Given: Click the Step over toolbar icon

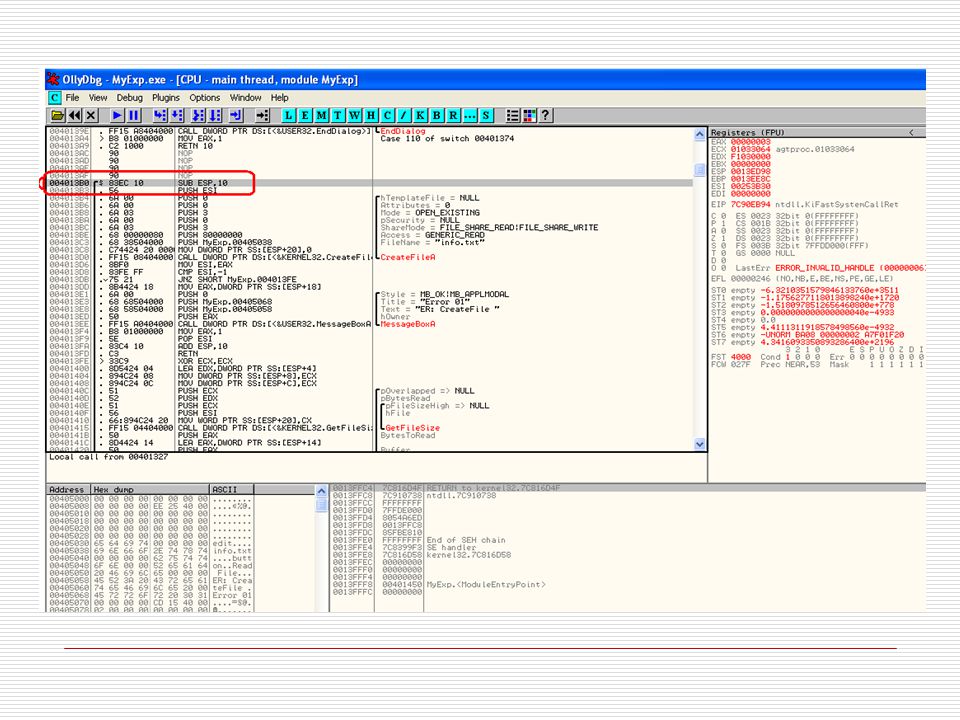Looking at the screenshot, I should point(177,115).
